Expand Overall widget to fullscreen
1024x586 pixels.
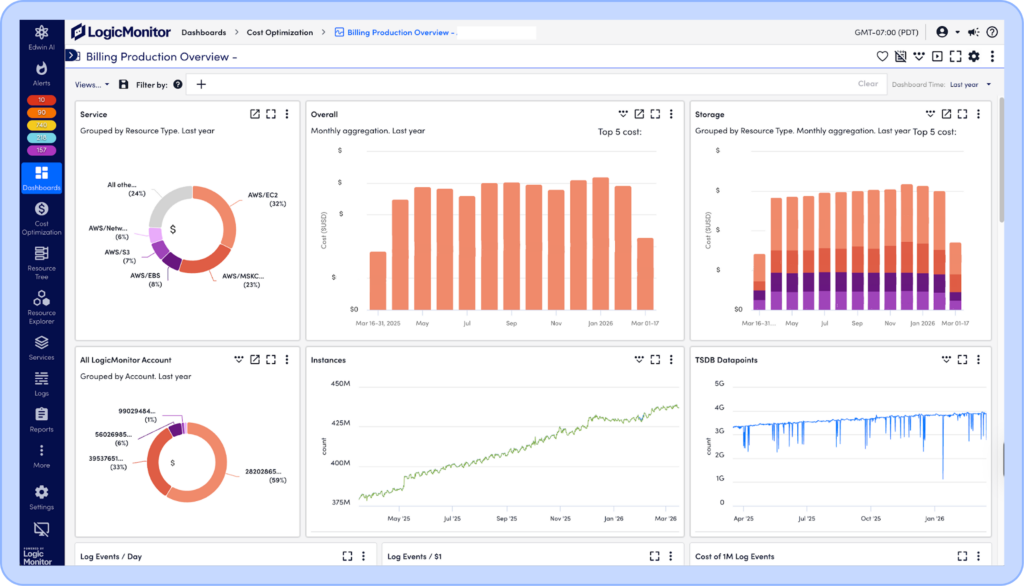[655, 114]
